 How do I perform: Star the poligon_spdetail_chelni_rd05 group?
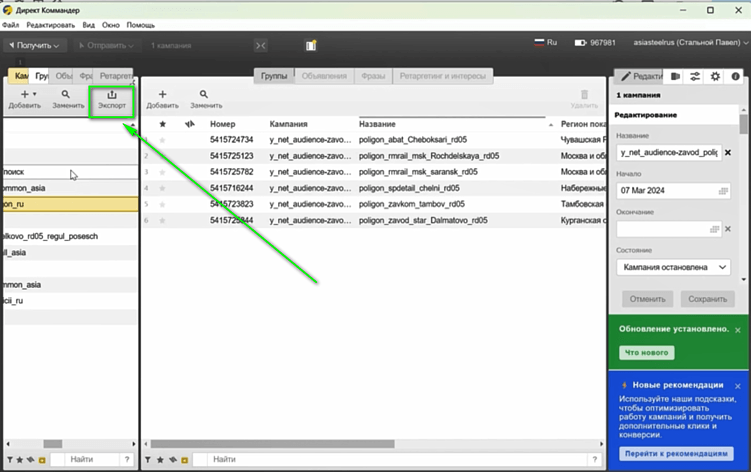pyautogui.click(x=162, y=188)
